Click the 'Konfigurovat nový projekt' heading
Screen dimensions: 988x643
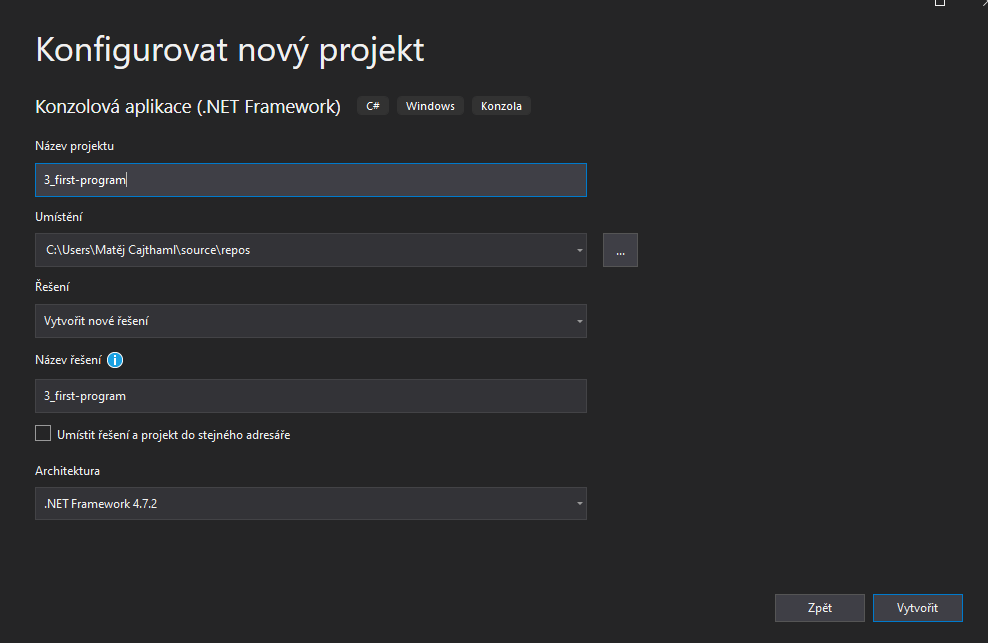[230, 50]
